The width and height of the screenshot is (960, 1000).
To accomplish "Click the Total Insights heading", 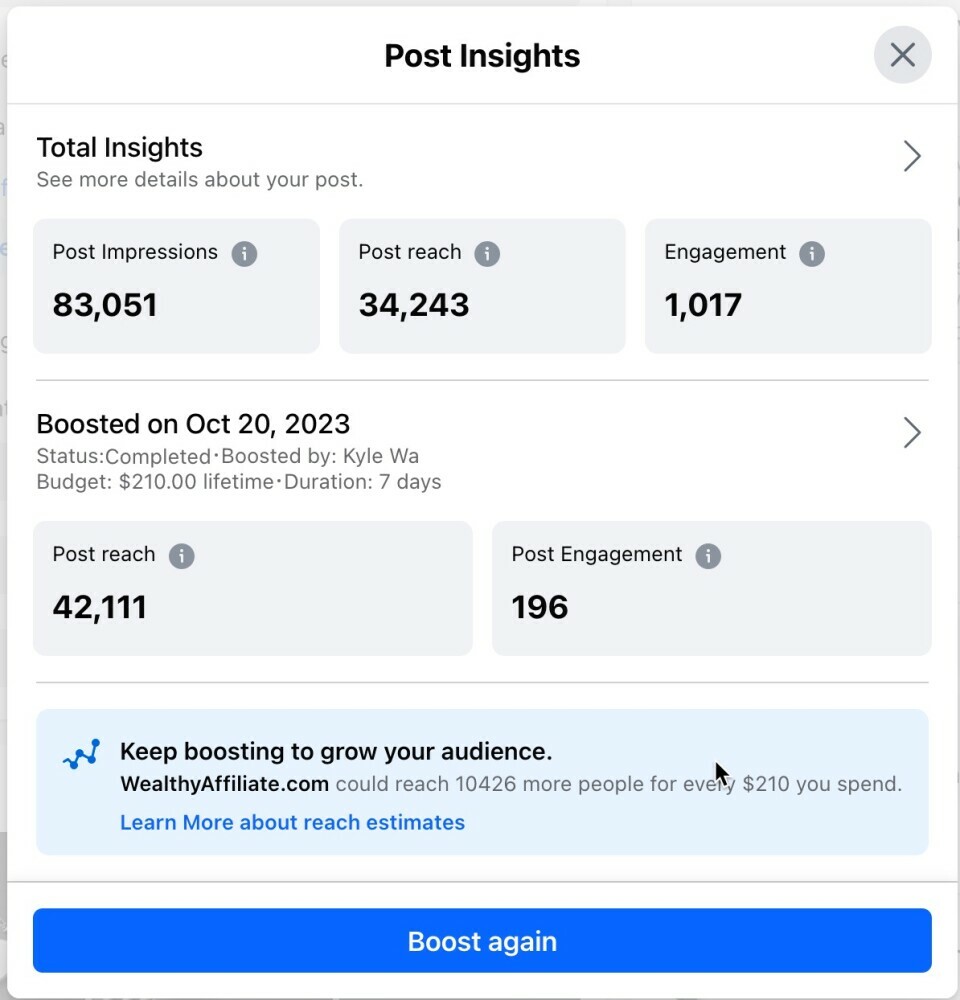I will pos(120,148).
